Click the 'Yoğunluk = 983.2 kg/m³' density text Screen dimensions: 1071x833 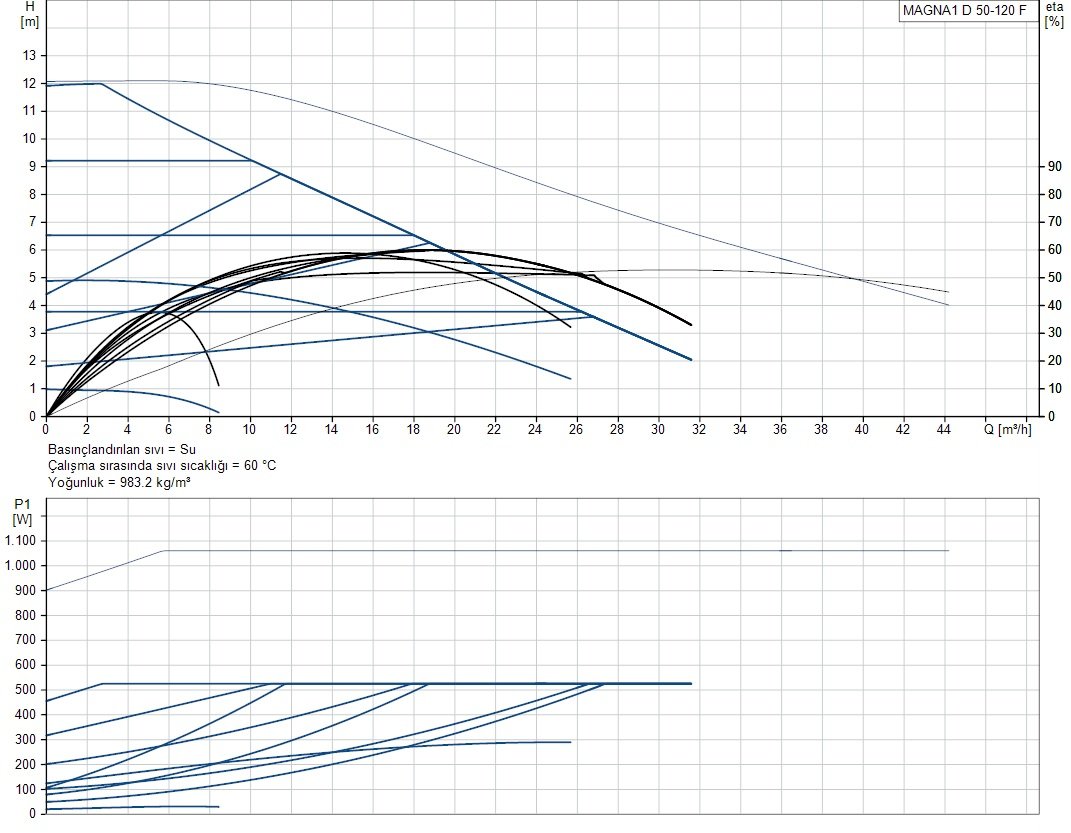coord(119,482)
